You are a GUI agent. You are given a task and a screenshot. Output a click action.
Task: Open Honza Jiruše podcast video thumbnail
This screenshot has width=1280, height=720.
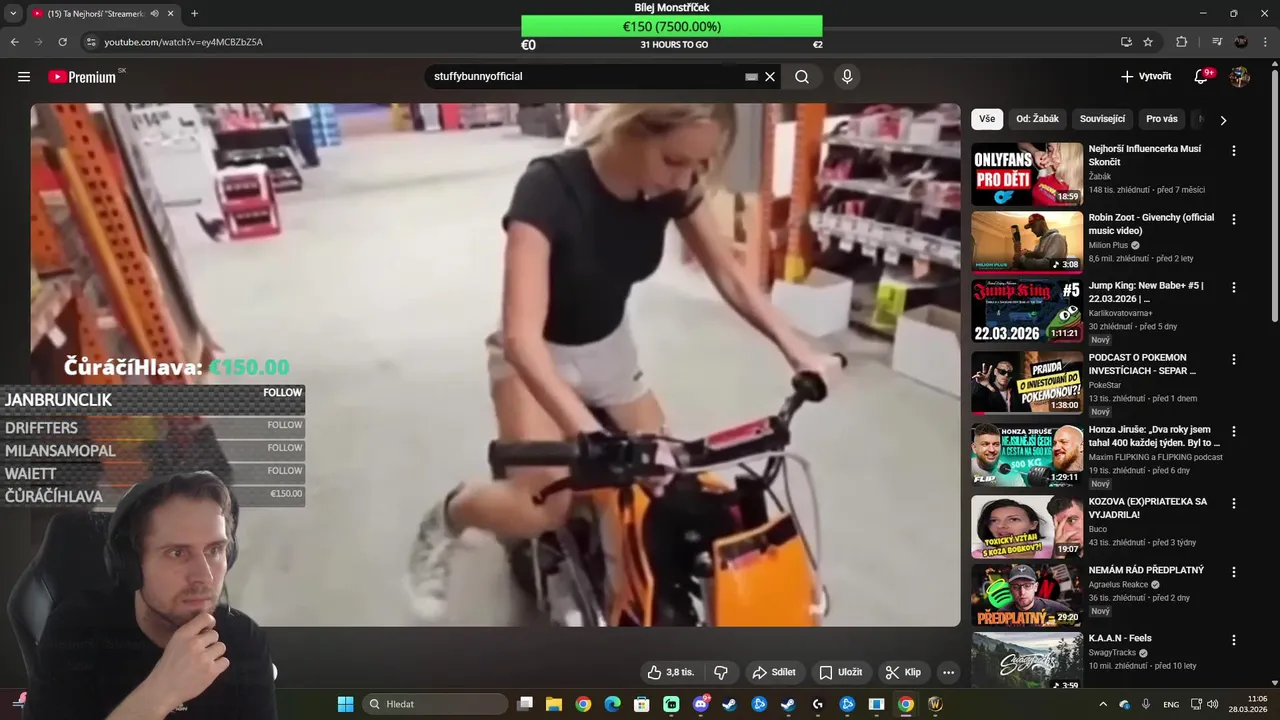[x=1027, y=455]
